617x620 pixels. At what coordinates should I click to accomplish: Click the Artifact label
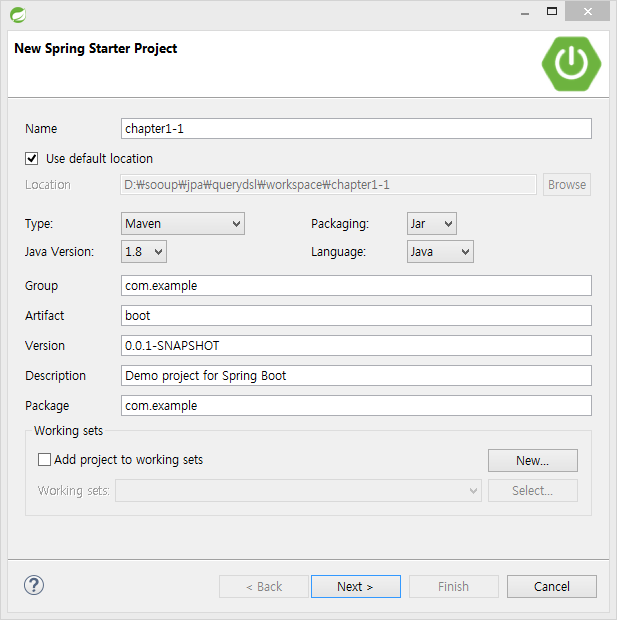[44, 316]
